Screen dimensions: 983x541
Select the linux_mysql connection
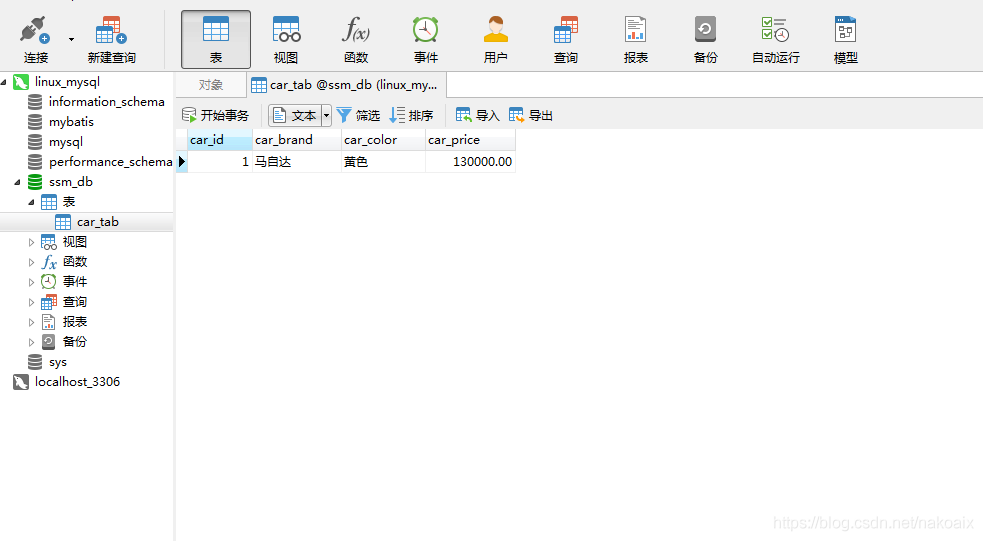point(67,82)
